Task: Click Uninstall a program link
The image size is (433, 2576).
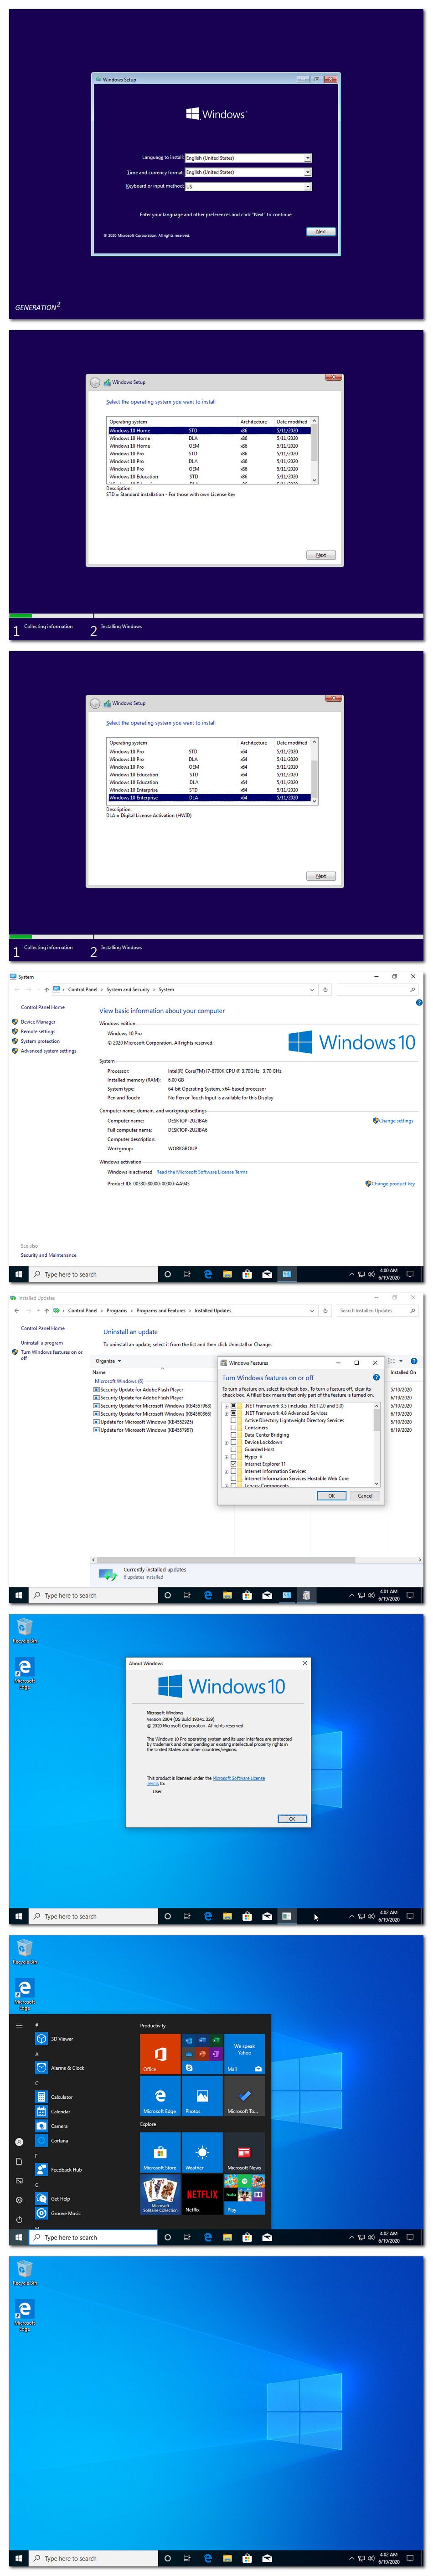Action: pyautogui.click(x=42, y=1342)
